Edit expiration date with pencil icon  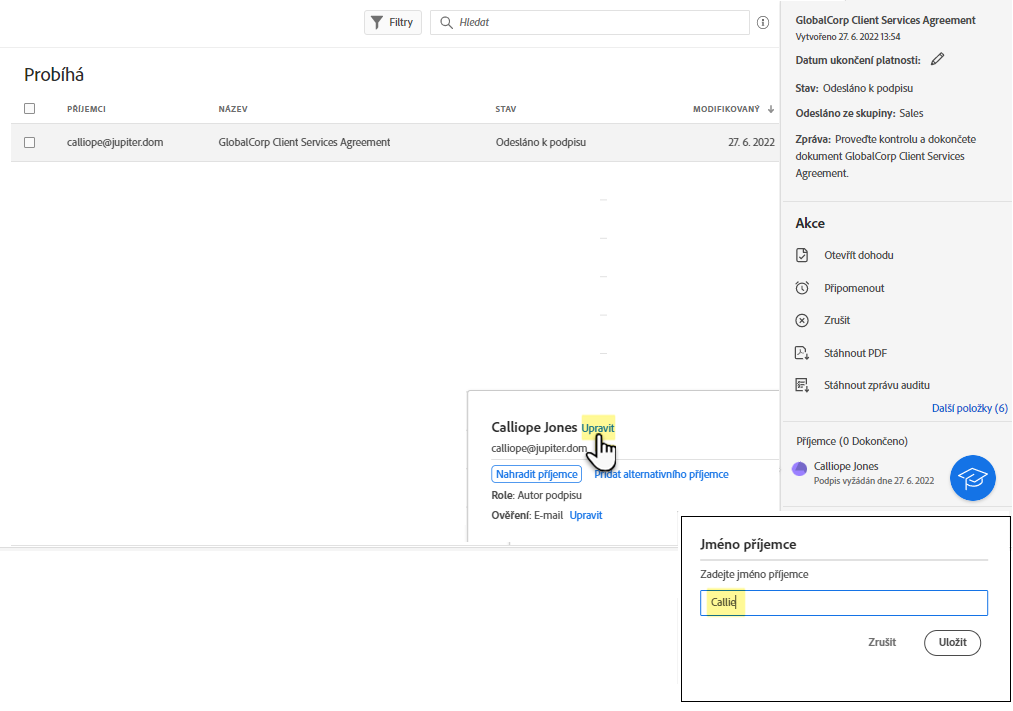(x=937, y=60)
